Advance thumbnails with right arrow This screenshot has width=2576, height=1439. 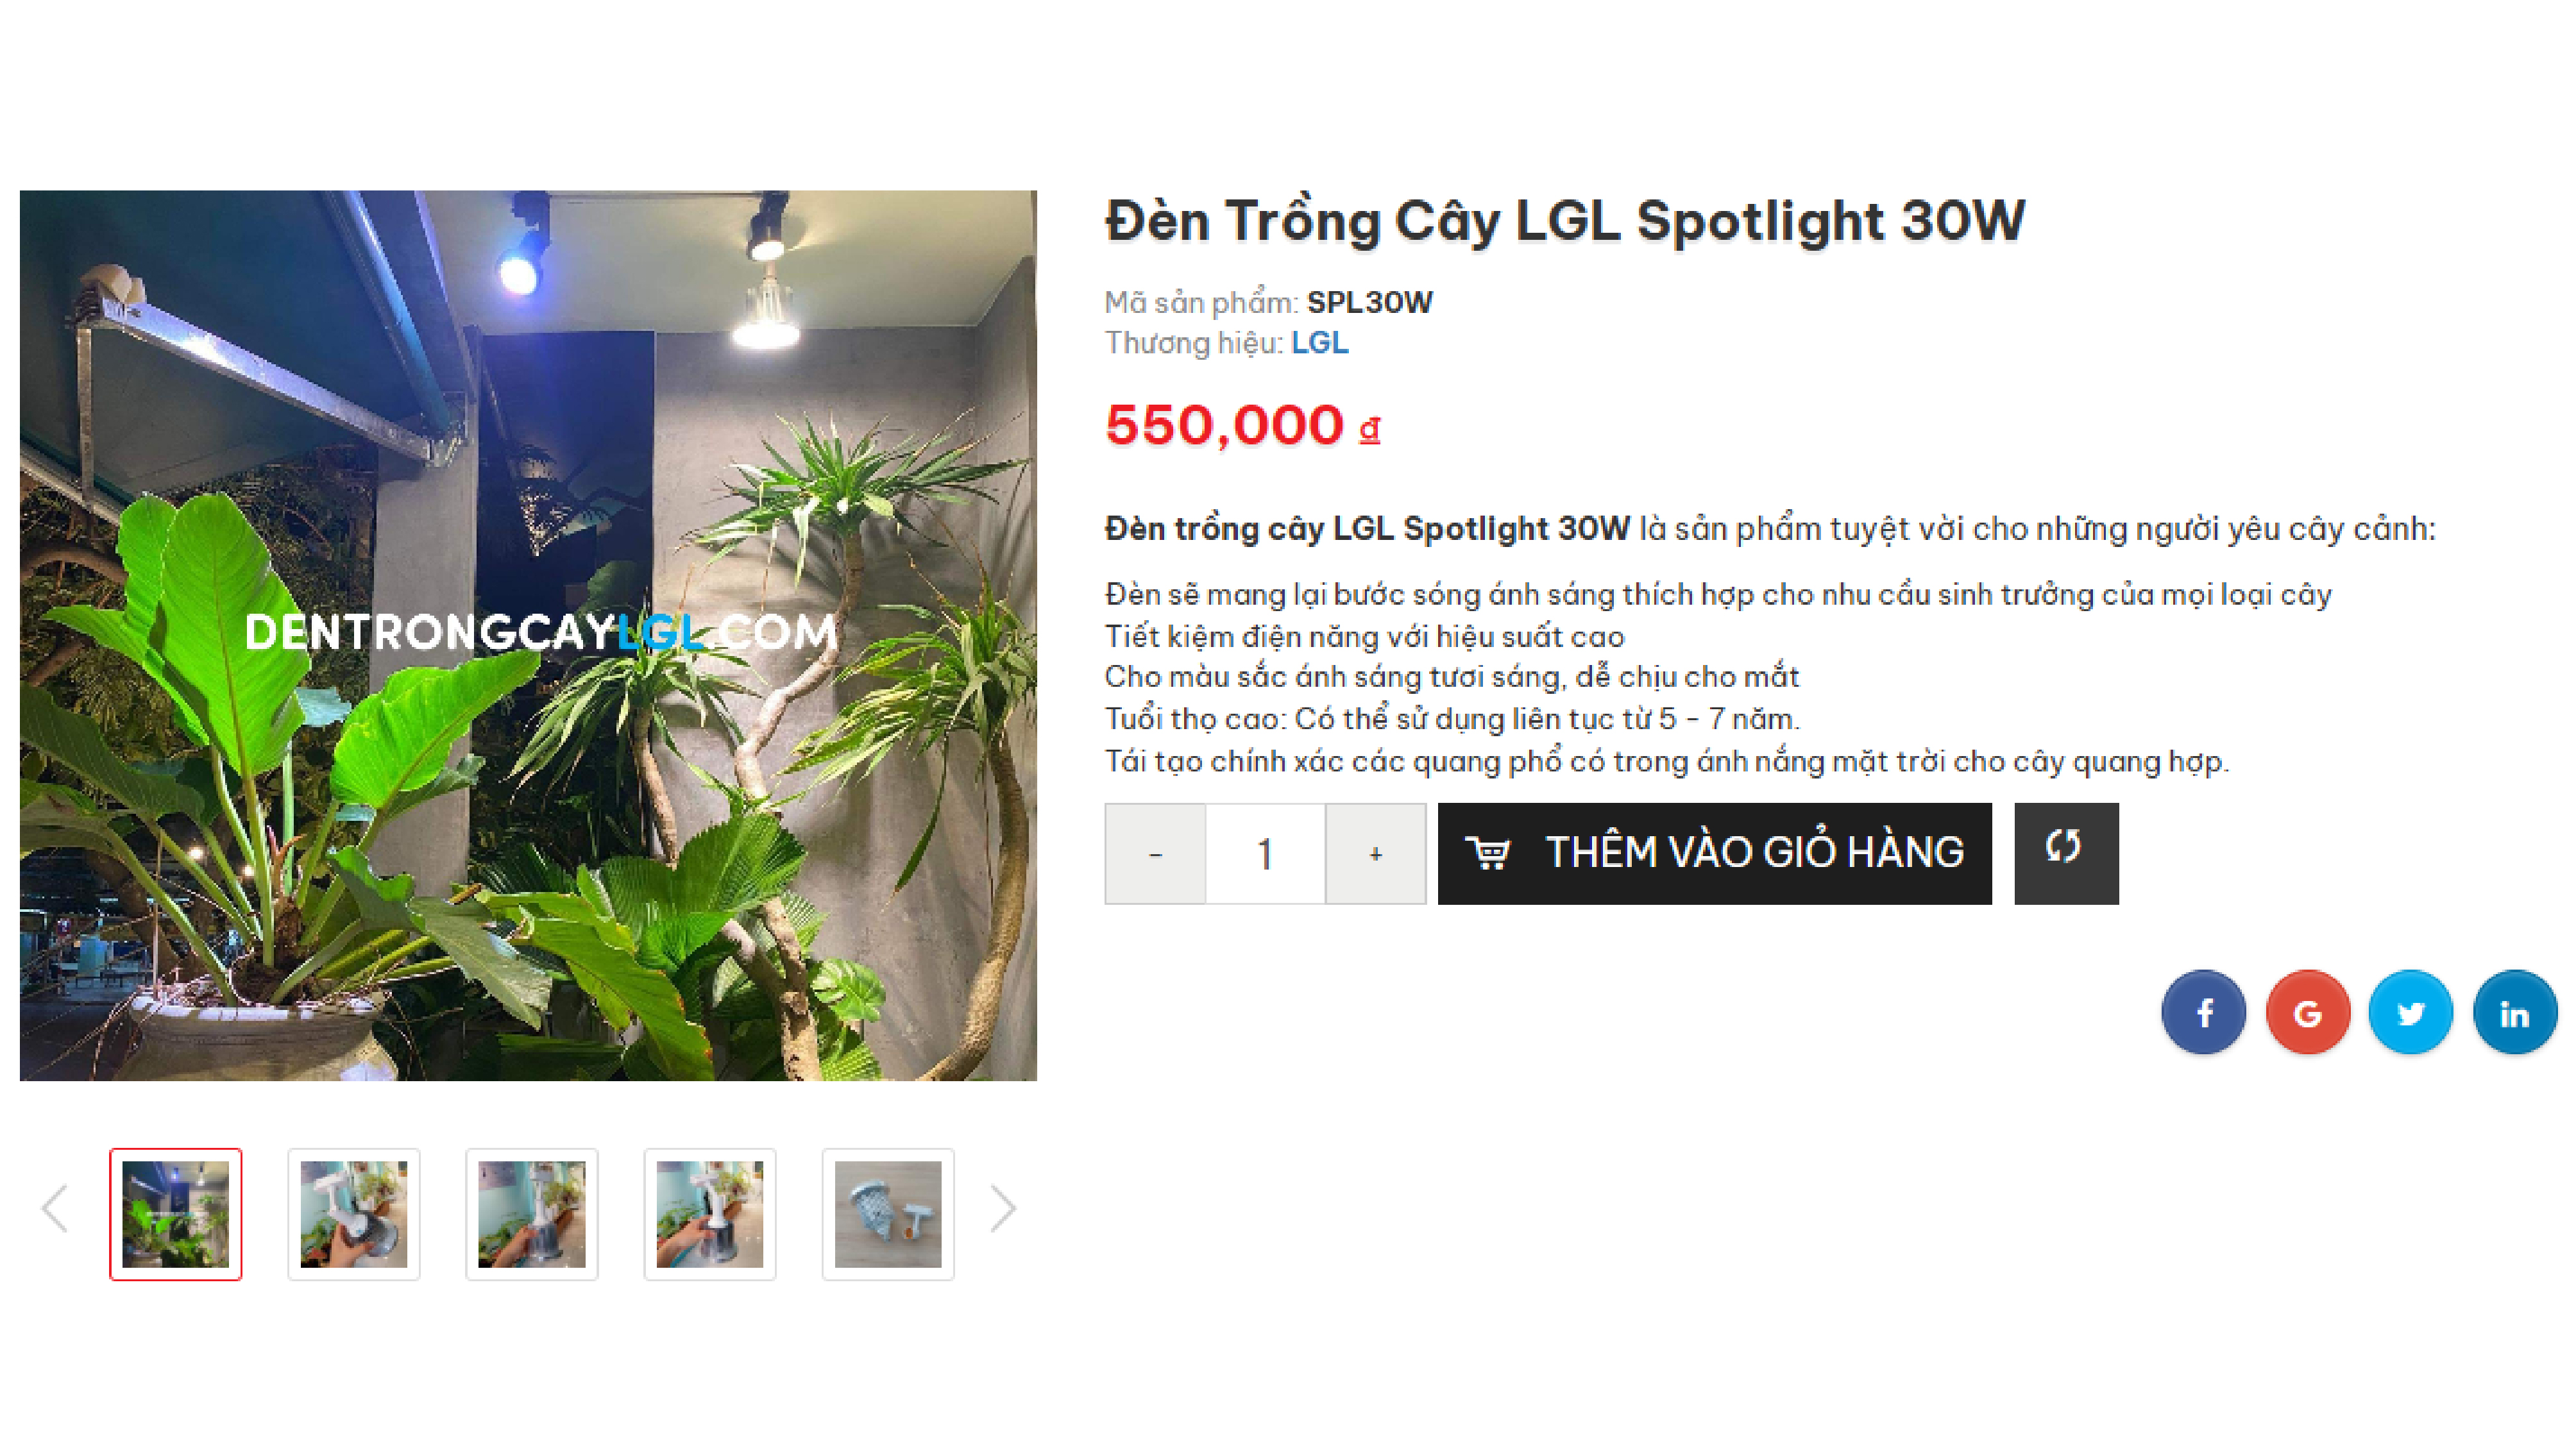pos(1002,1209)
